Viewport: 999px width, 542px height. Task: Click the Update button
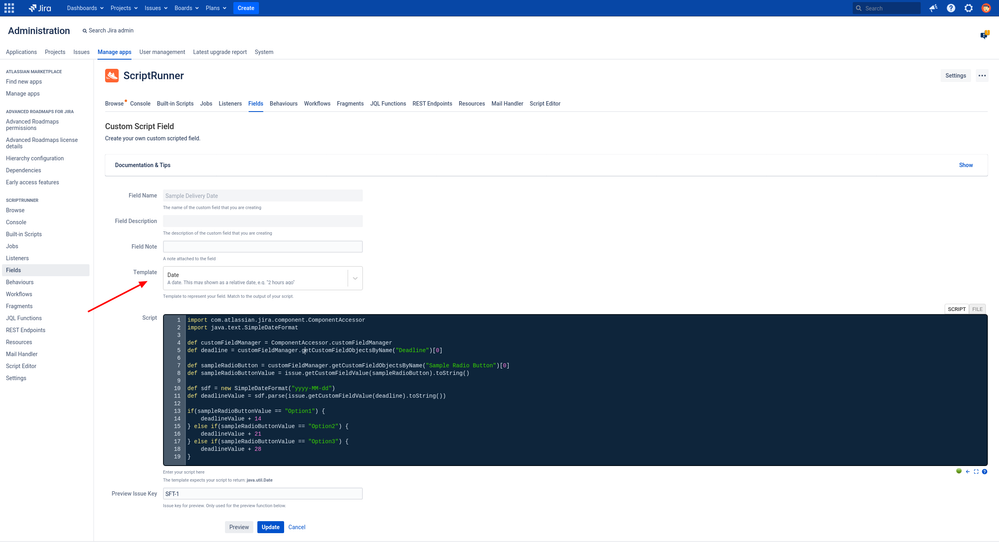[270, 527]
